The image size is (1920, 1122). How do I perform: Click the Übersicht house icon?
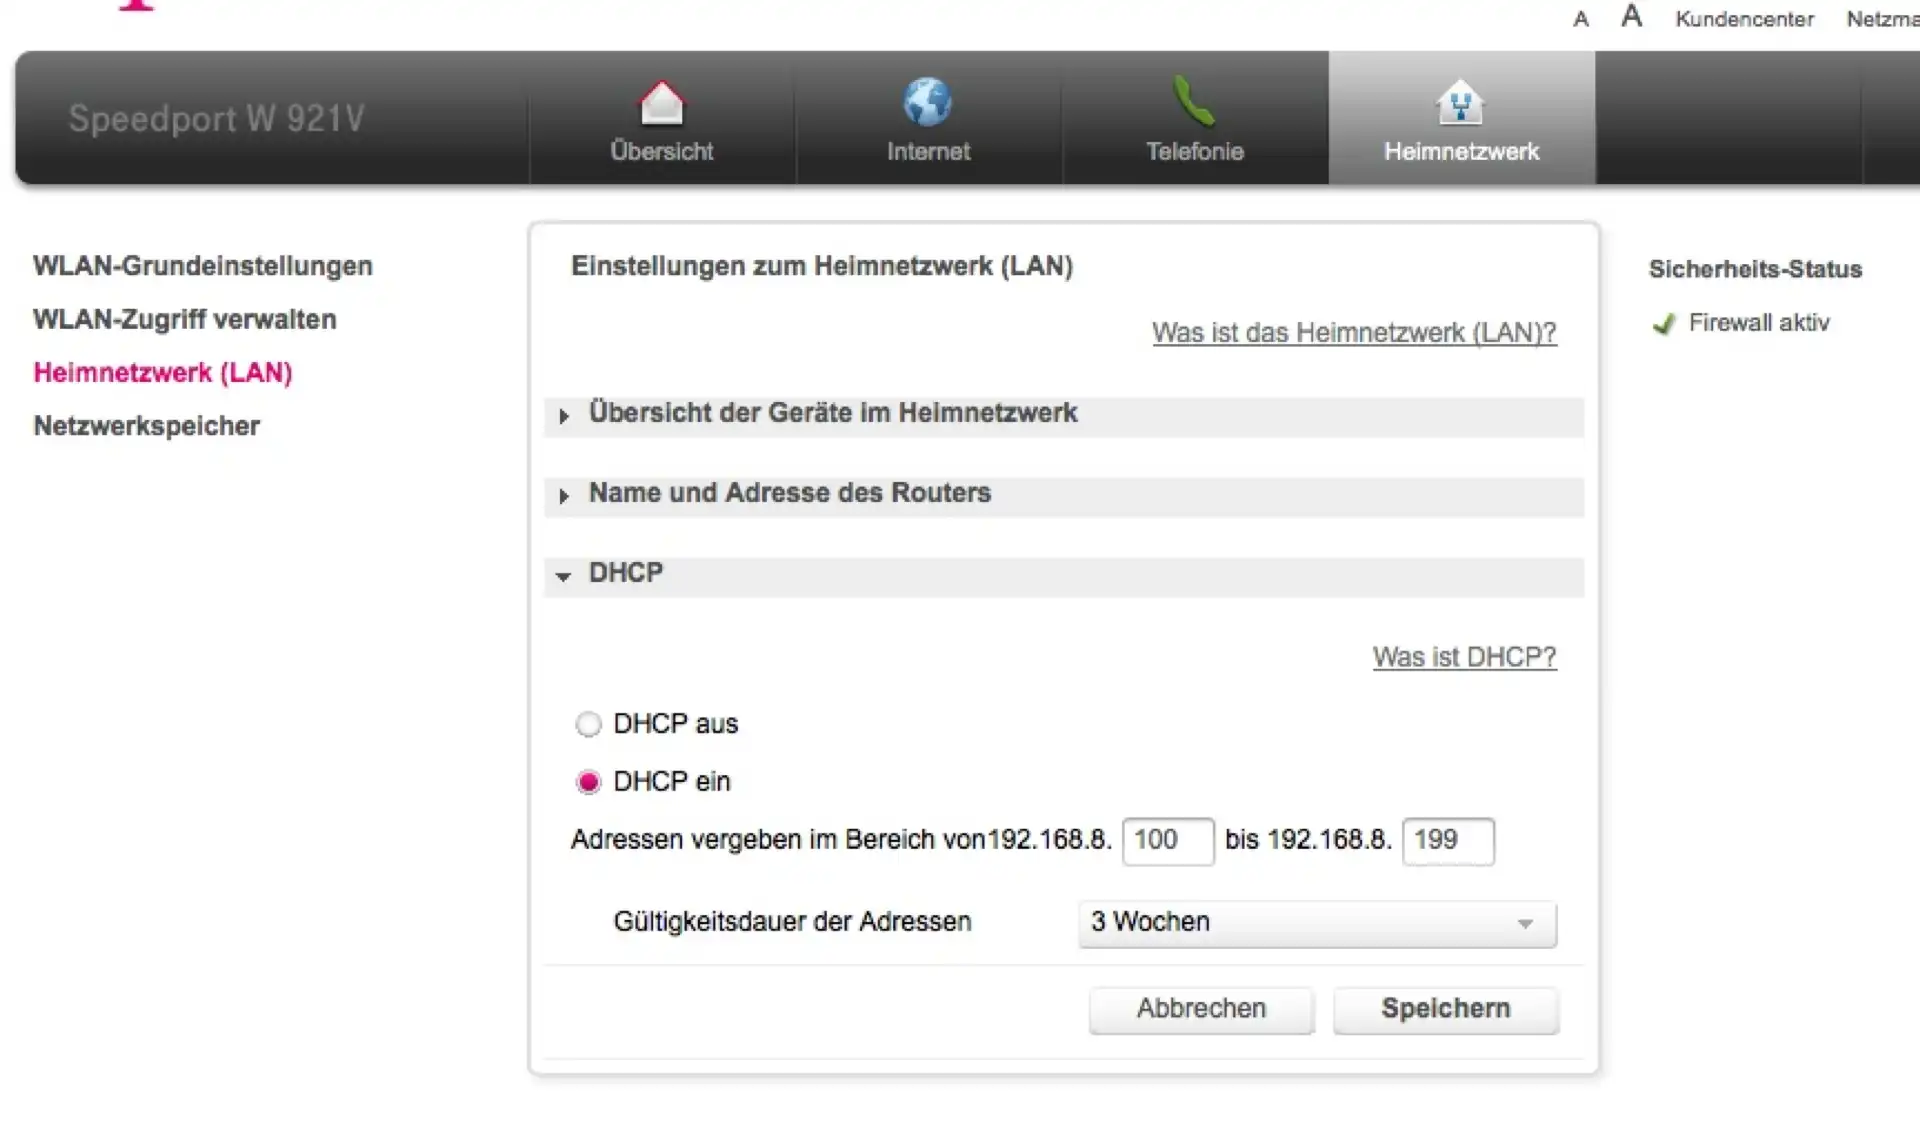coord(661,103)
